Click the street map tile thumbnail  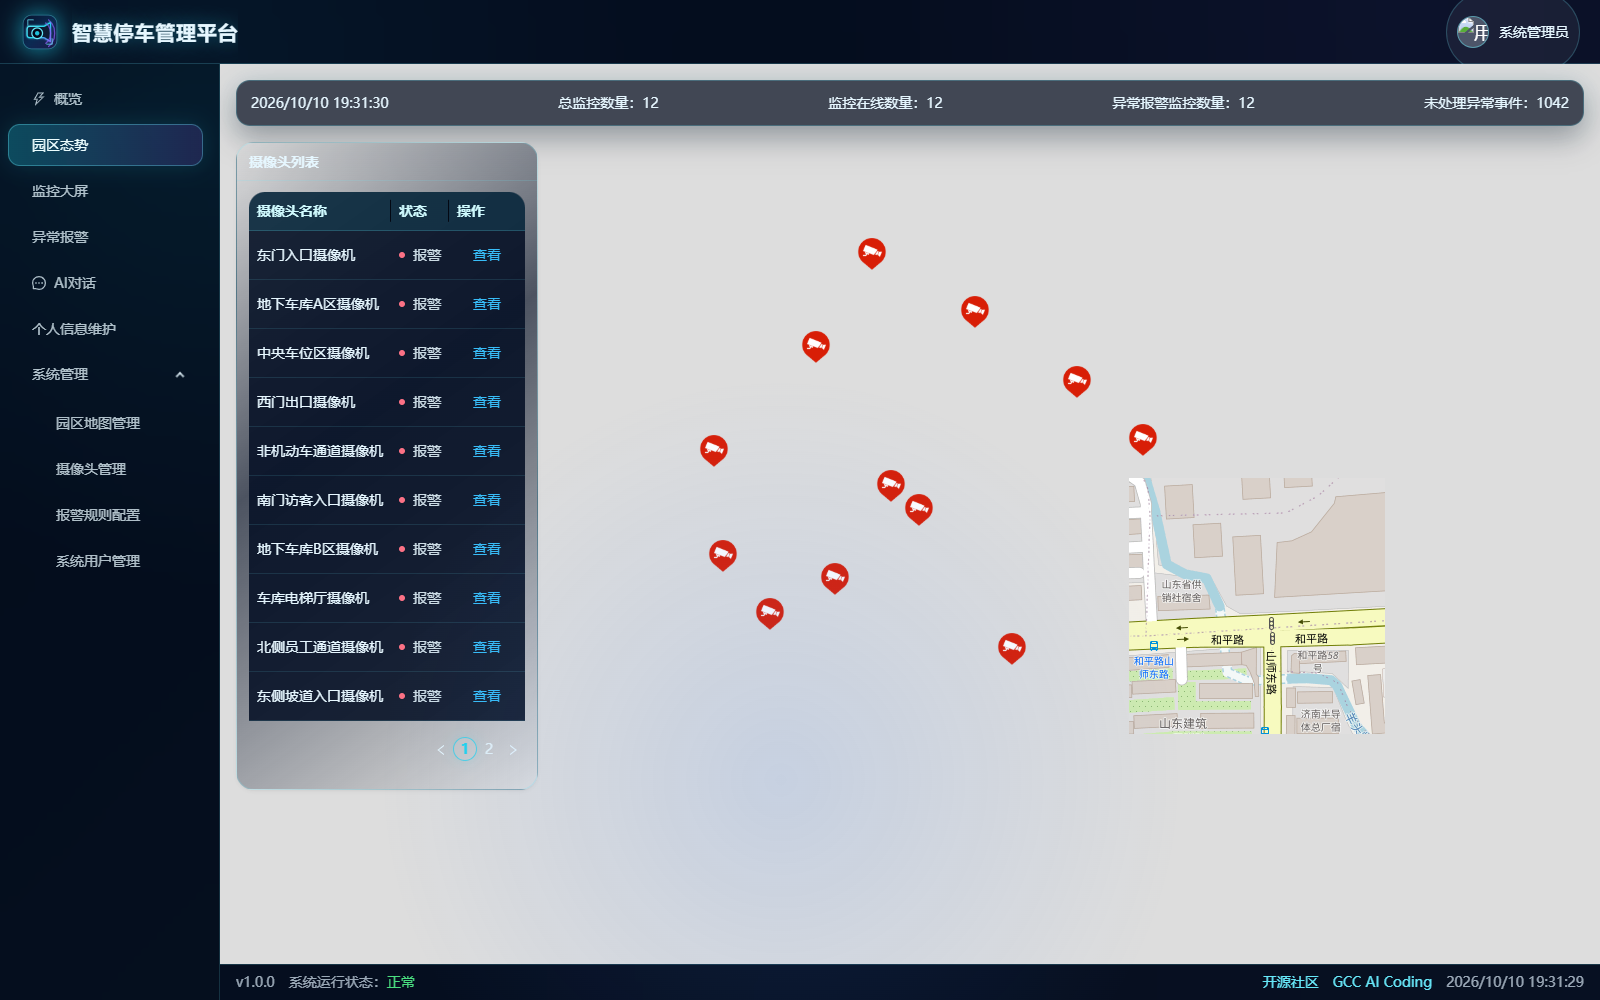click(1257, 606)
